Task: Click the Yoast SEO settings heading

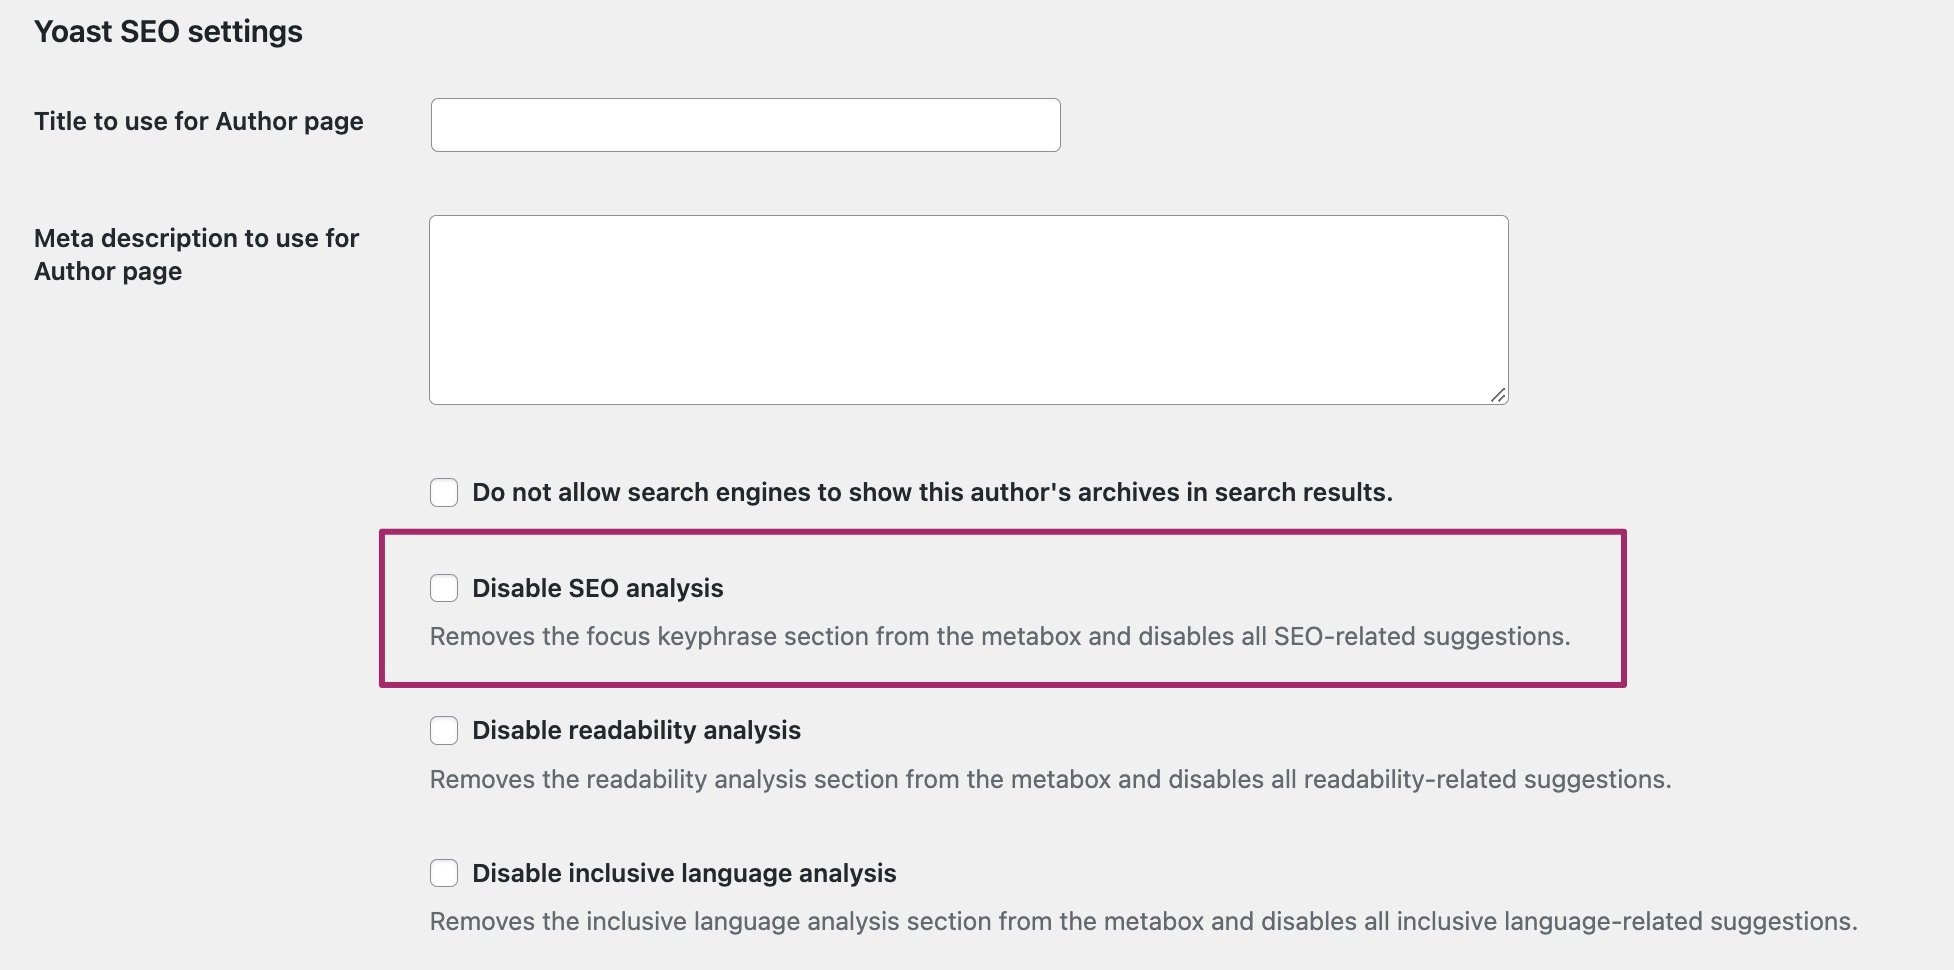Action: tap(167, 31)
